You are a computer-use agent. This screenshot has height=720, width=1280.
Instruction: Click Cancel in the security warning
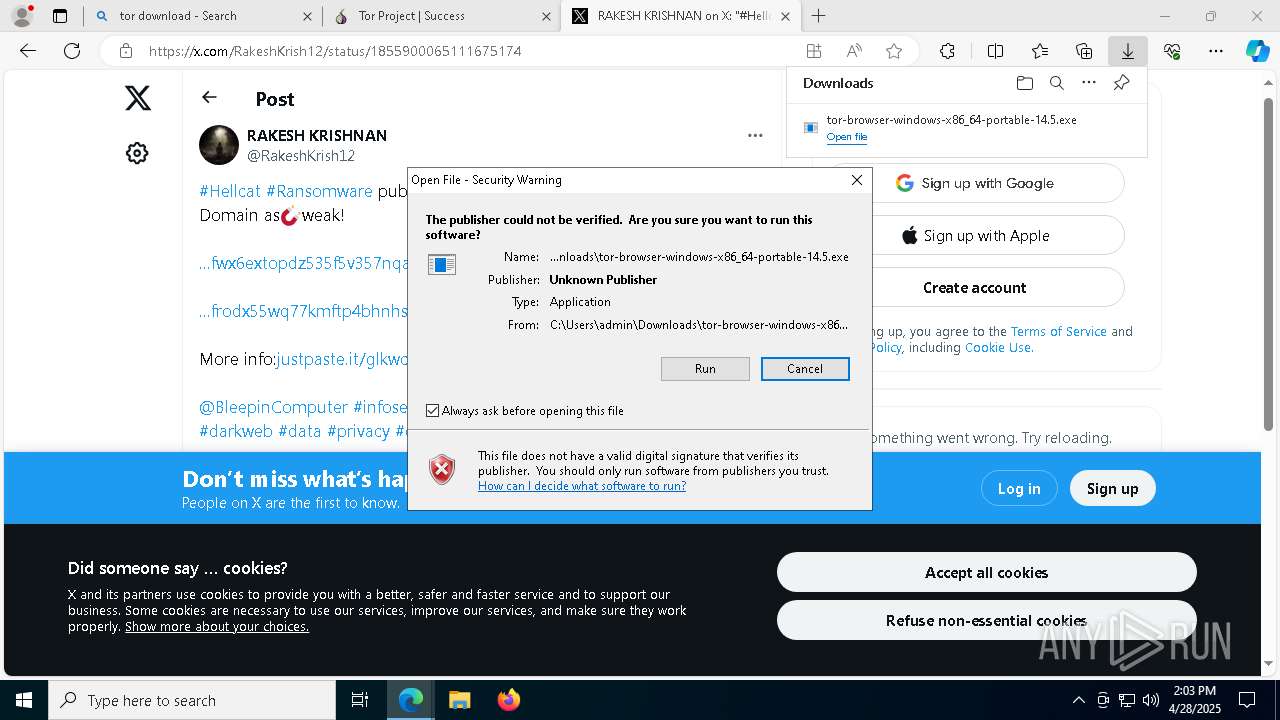point(805,369)
